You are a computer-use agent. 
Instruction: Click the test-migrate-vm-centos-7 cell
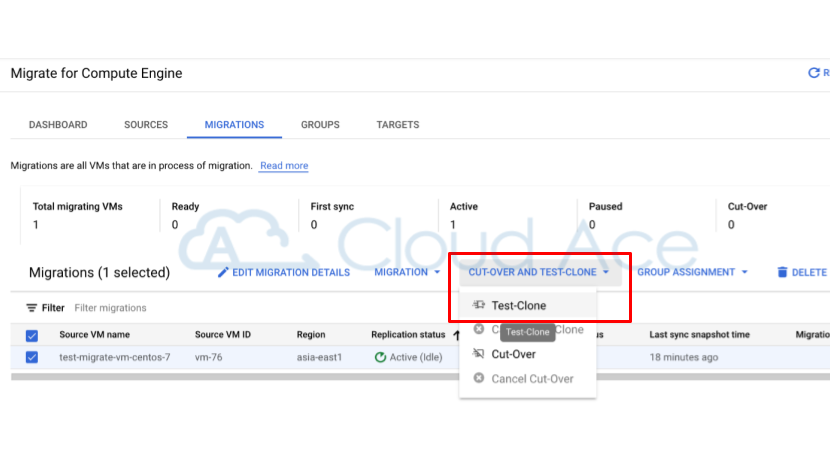115,357
